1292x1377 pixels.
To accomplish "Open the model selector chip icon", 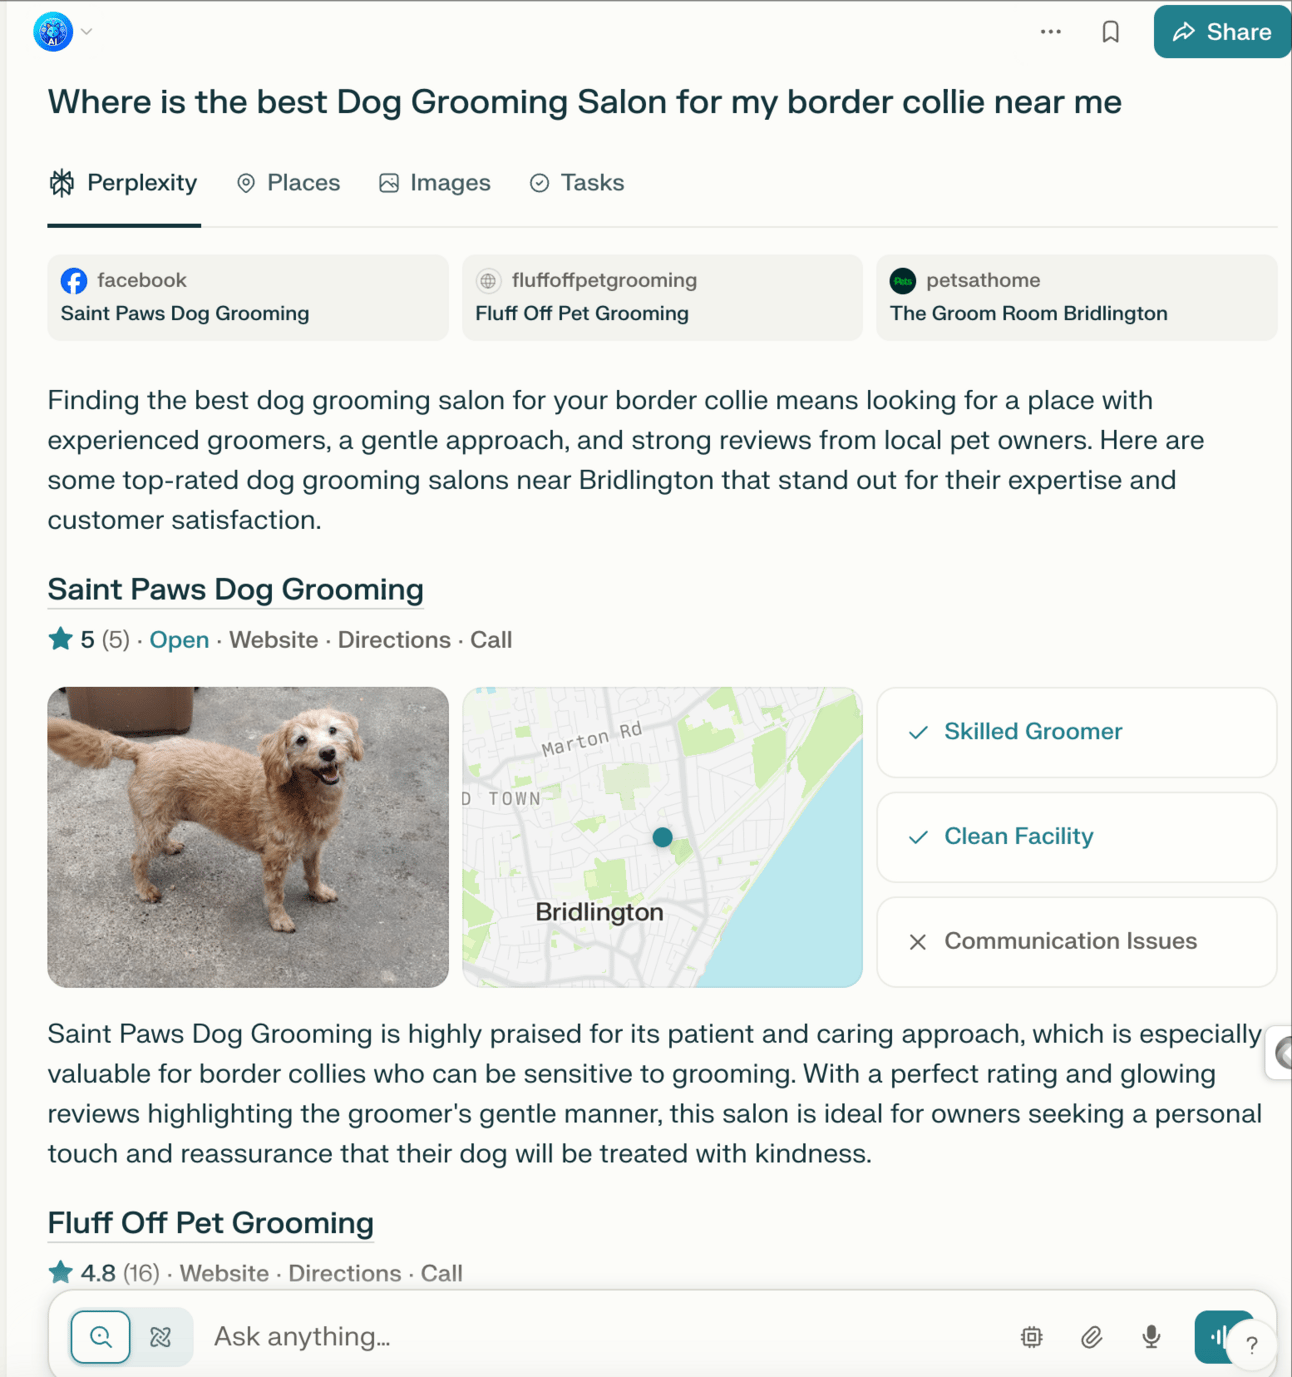I will click(x=1031, y=1336).
